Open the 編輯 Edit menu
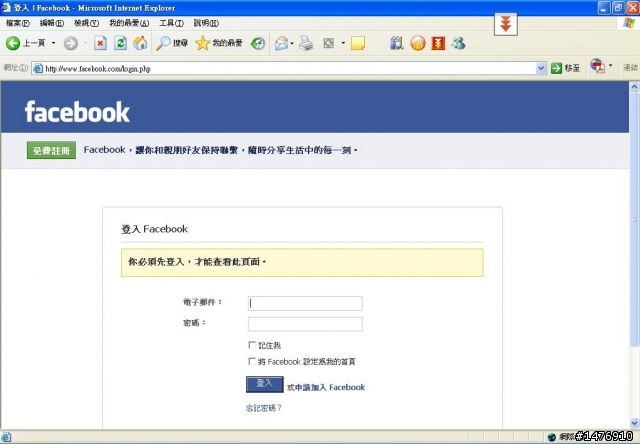This screenshot has width=640, height=444. 51,23
